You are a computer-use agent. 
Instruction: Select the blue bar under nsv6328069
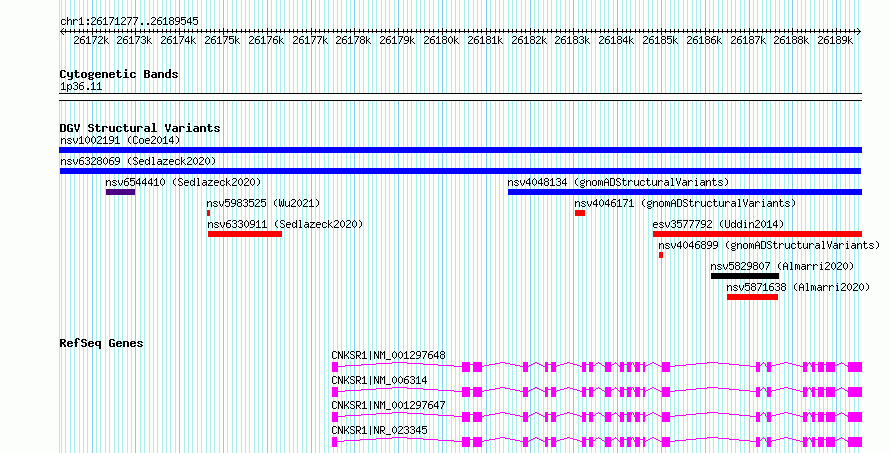(460, 171)
